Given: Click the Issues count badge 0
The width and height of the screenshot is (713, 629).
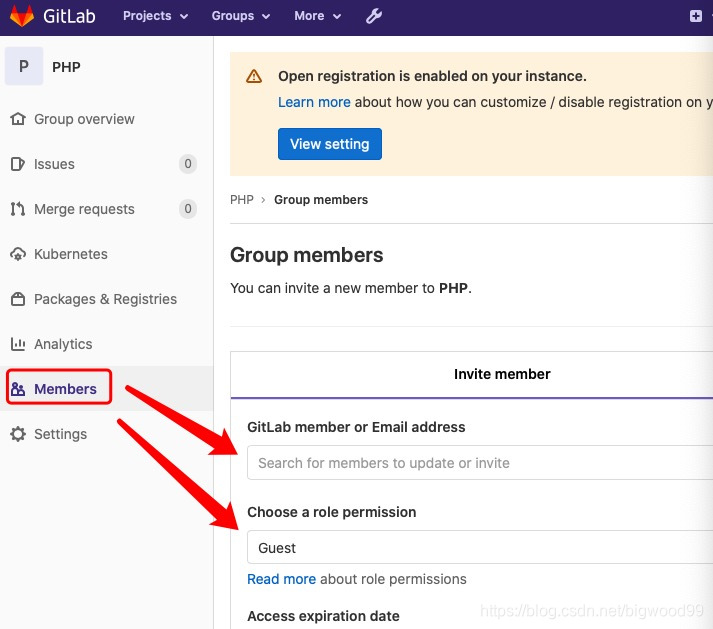Looking at the screenshot, I should click(188, 164).
